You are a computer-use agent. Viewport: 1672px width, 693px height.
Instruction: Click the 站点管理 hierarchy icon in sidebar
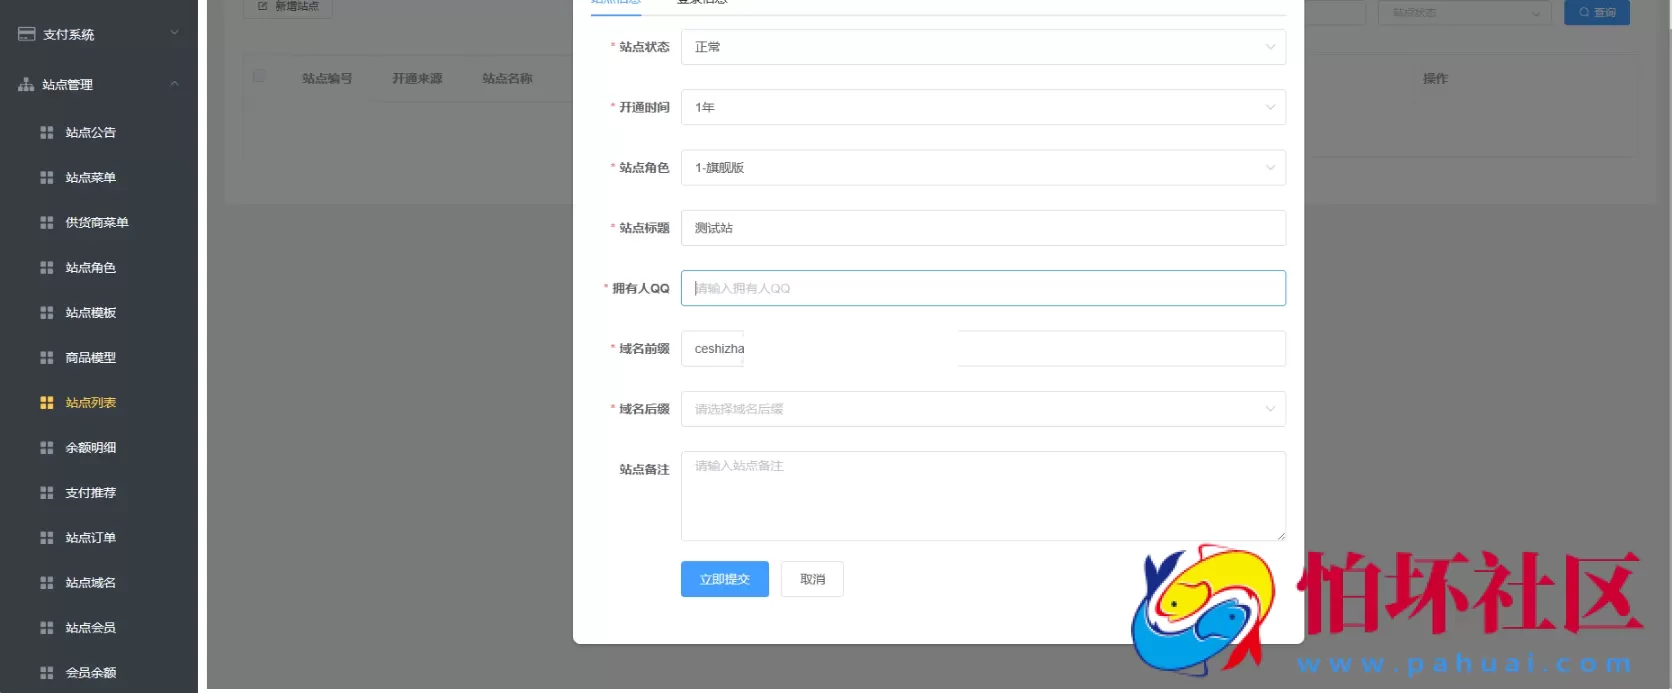(26, 84)
